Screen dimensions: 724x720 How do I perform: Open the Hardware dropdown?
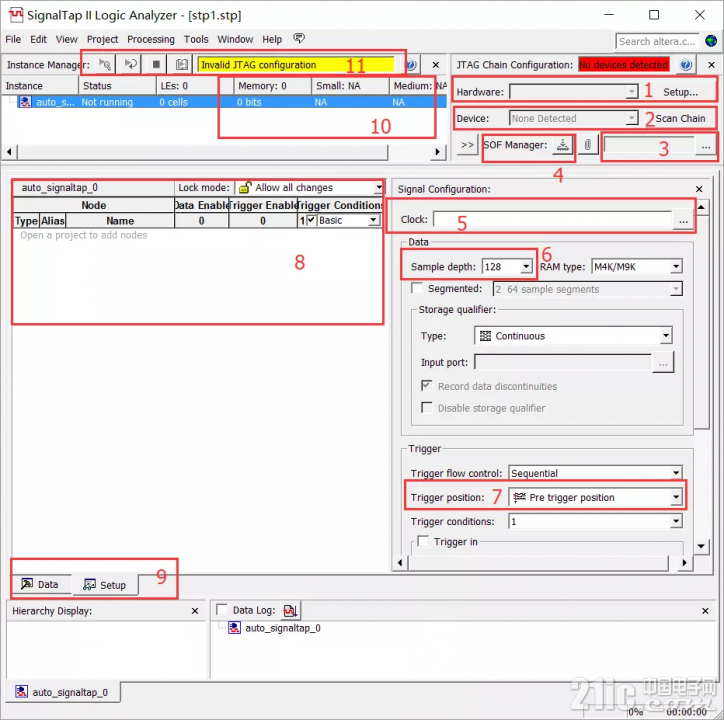(632, 92)
